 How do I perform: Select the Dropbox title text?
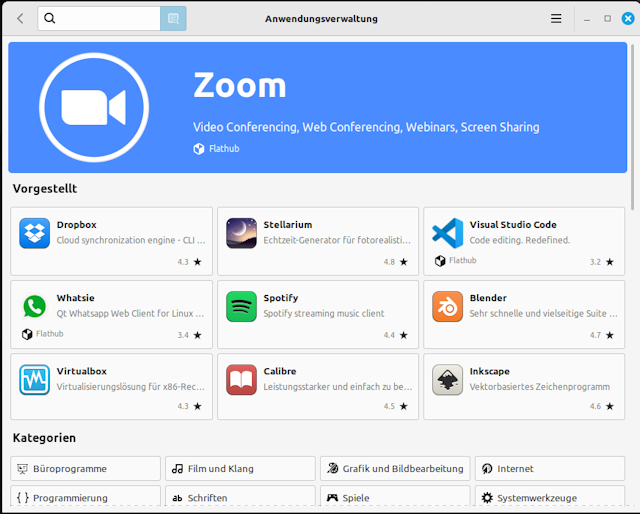click(x=77, y=225)
